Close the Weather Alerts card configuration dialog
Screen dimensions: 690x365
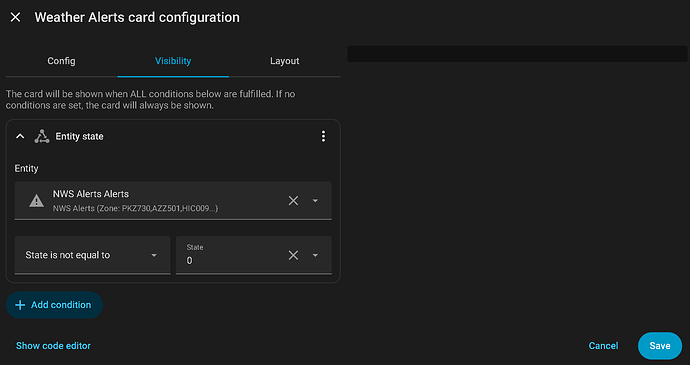click(x=15, y=17)
